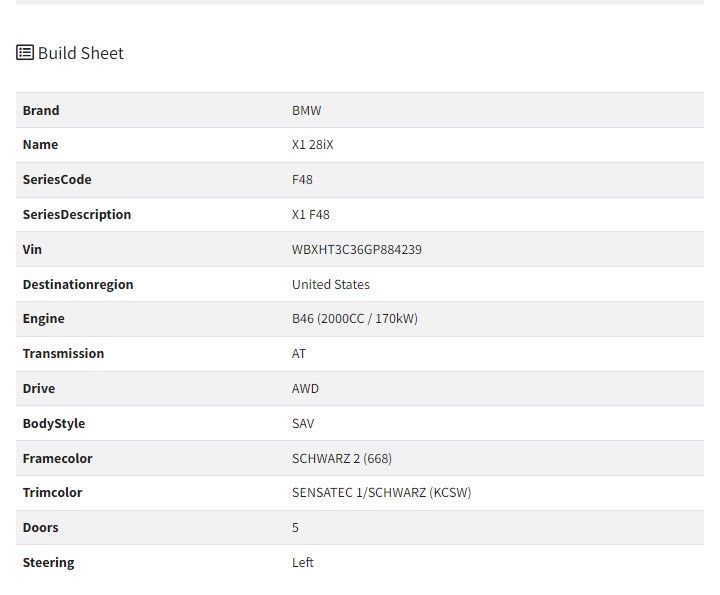
Task: Click the AWD drive value
Action: pos(305,388)
